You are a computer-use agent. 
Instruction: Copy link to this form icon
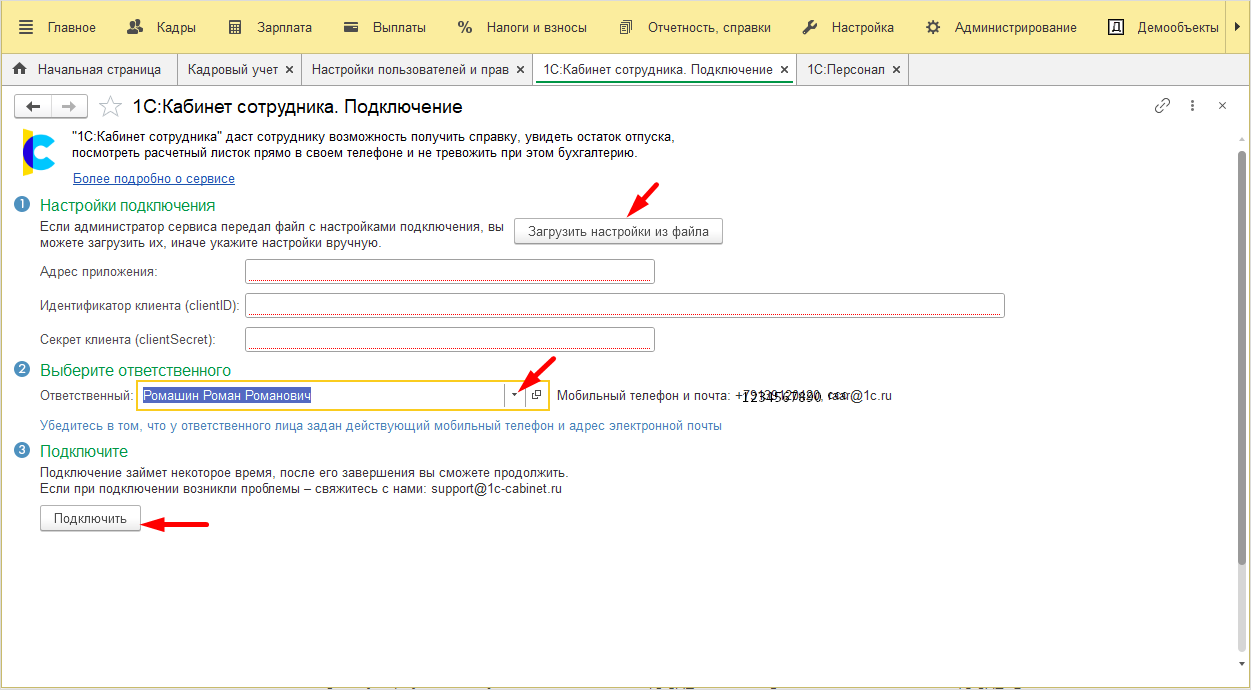[x=1162, y=105]
